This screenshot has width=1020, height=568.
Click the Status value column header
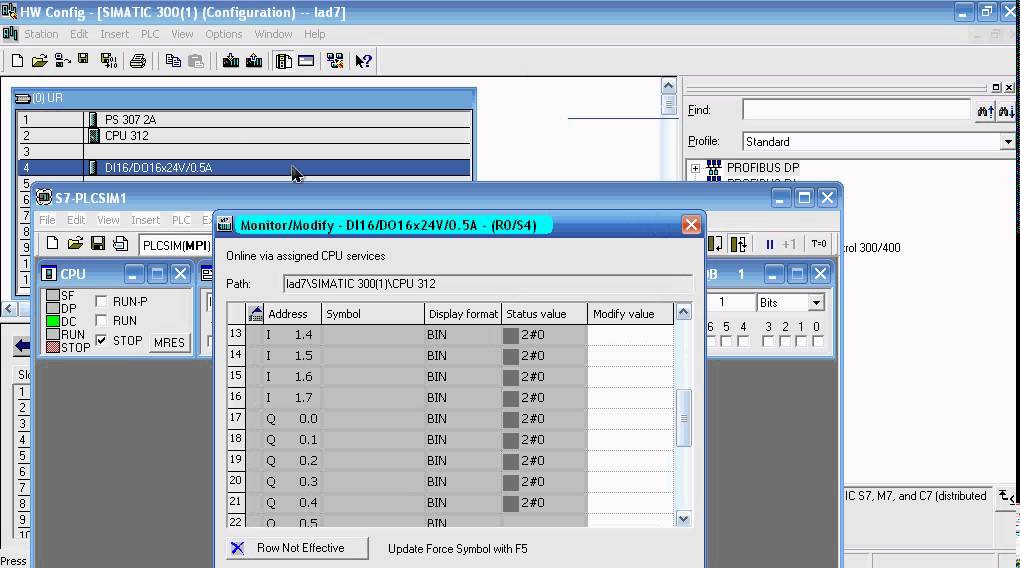[x=544, y=314]
